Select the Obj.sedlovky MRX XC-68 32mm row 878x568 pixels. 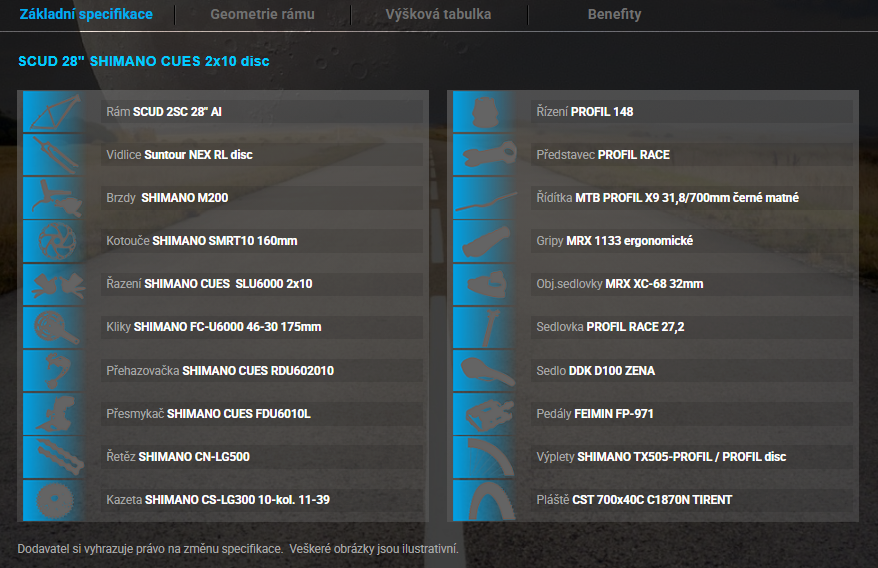(692, 284)
